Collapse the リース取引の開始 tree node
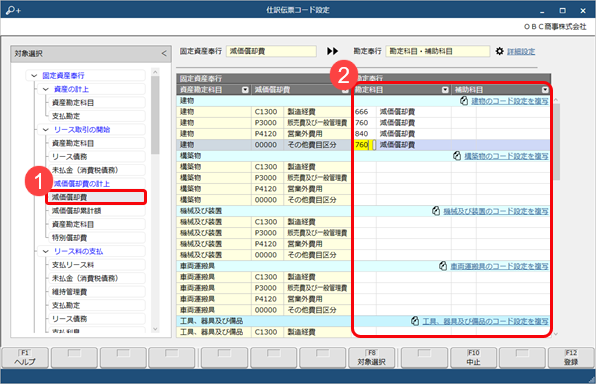The height and width of the screenshot is (384, 596). pyautogui.click(x=46, y=130)
